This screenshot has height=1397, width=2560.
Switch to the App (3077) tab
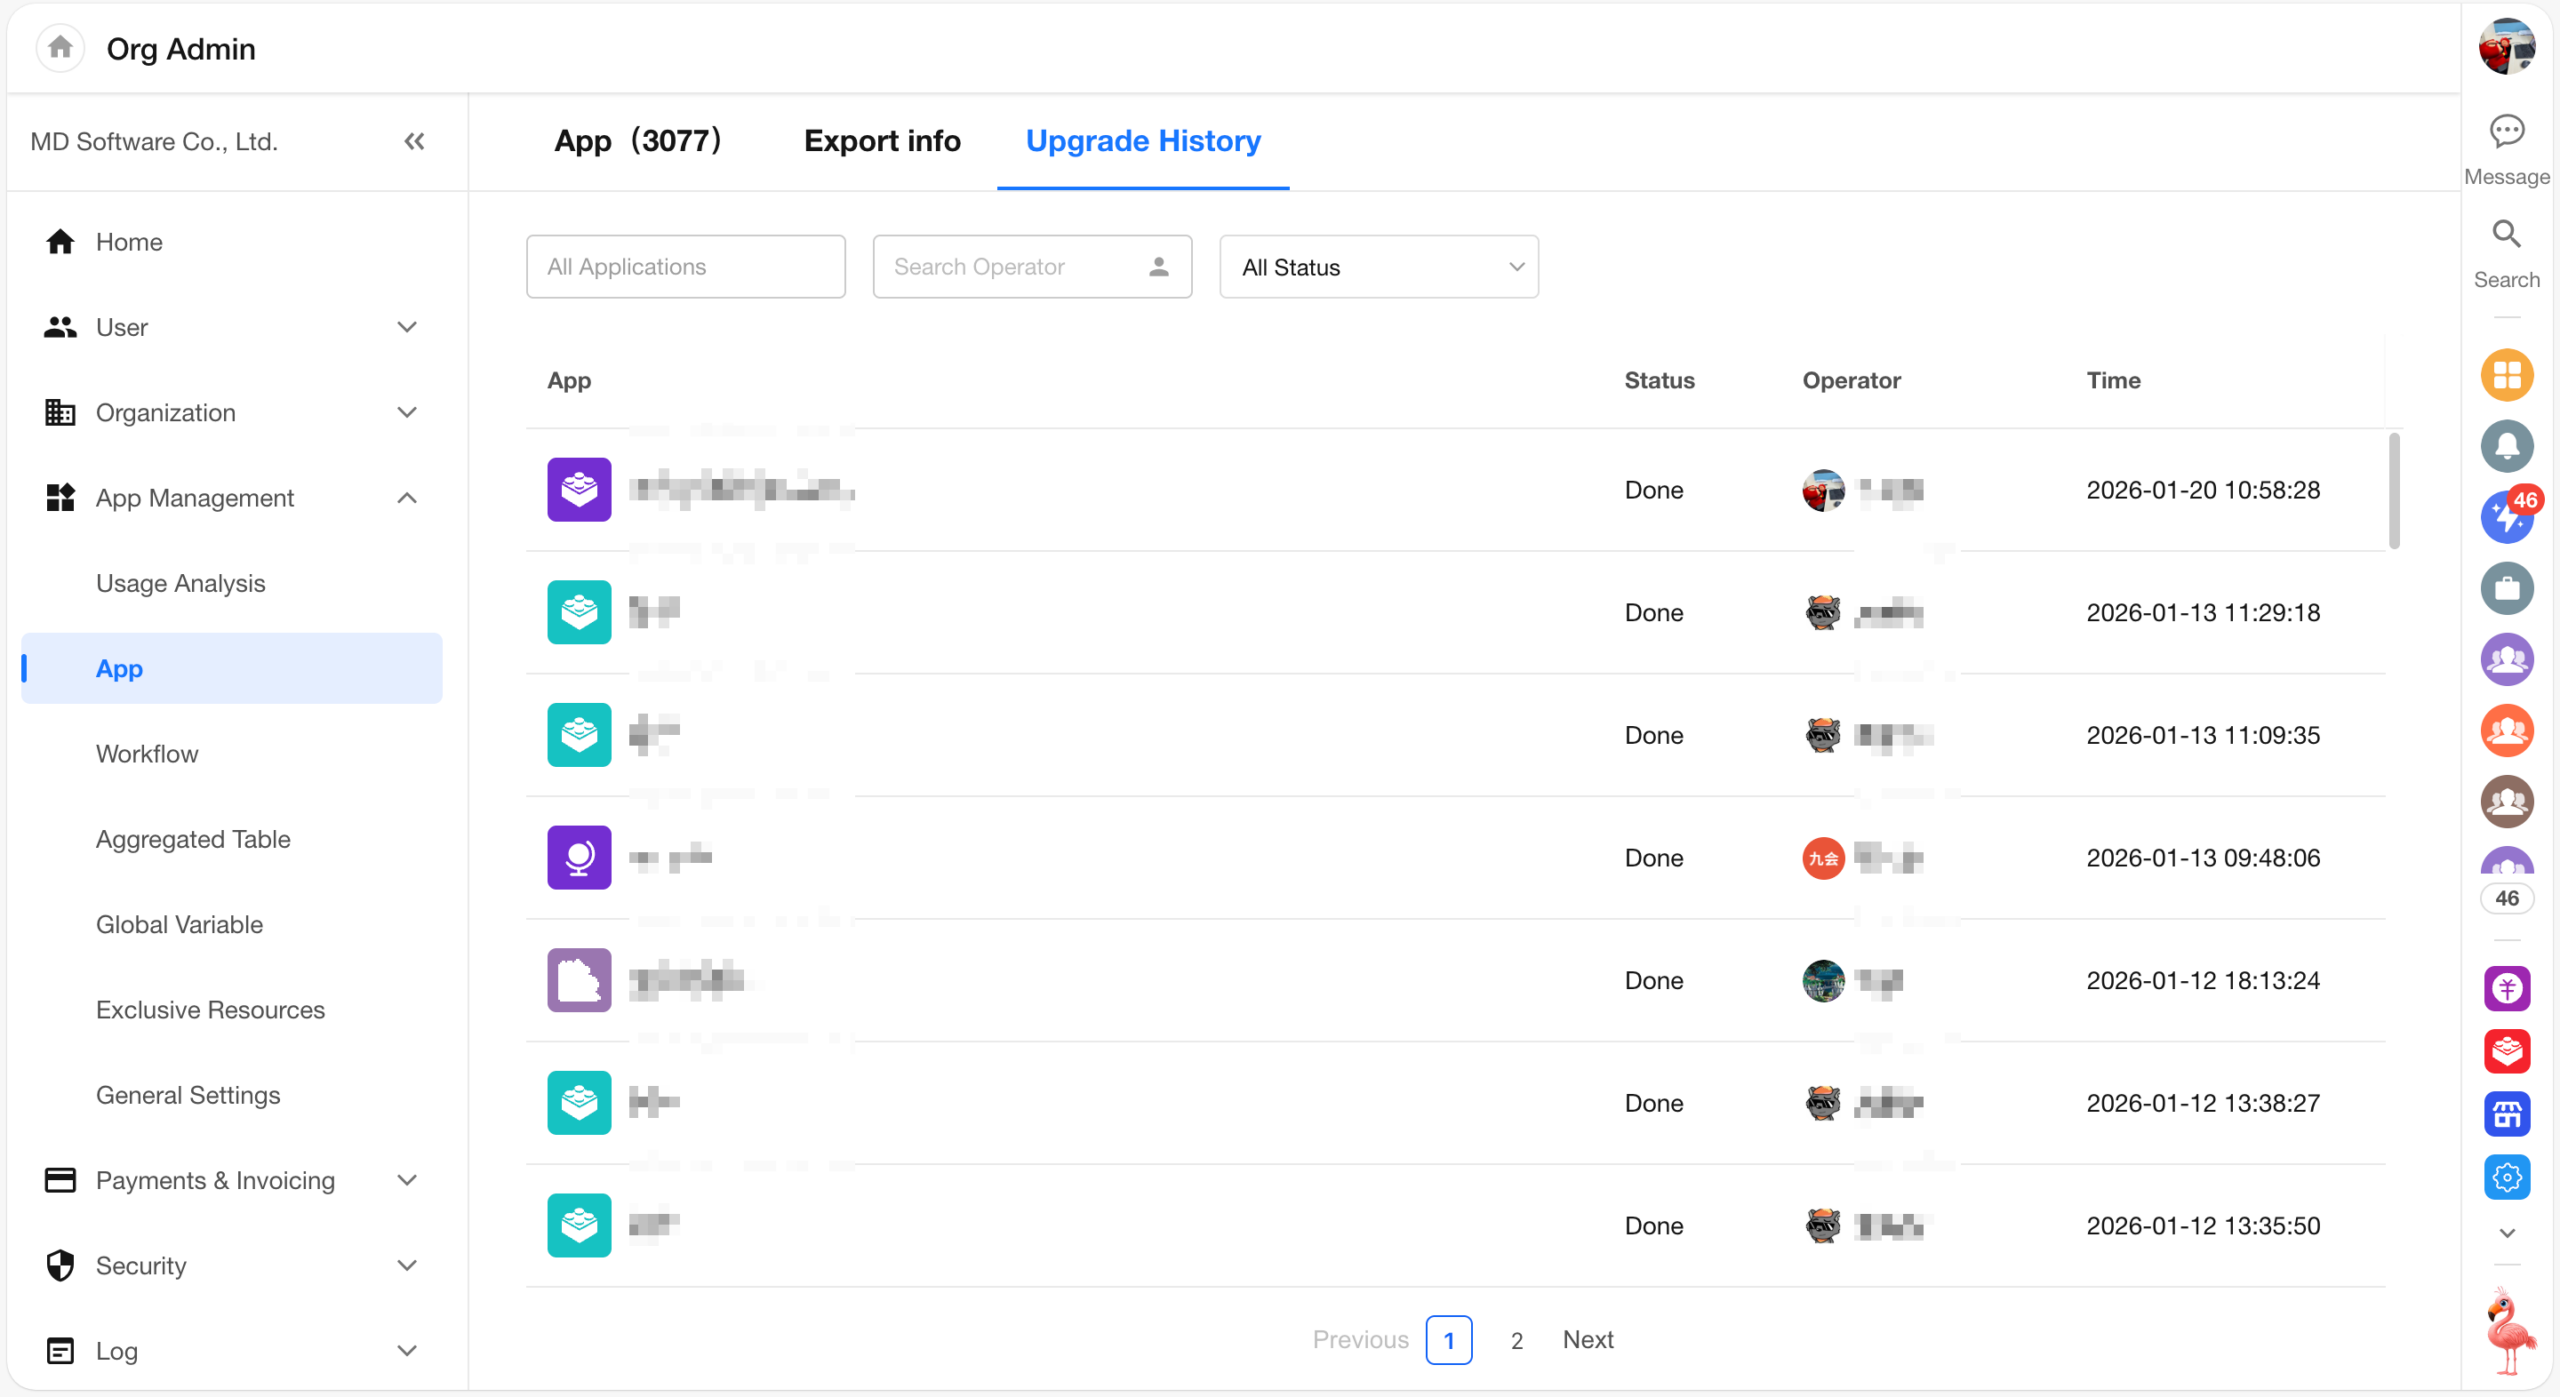pos(637,141)
